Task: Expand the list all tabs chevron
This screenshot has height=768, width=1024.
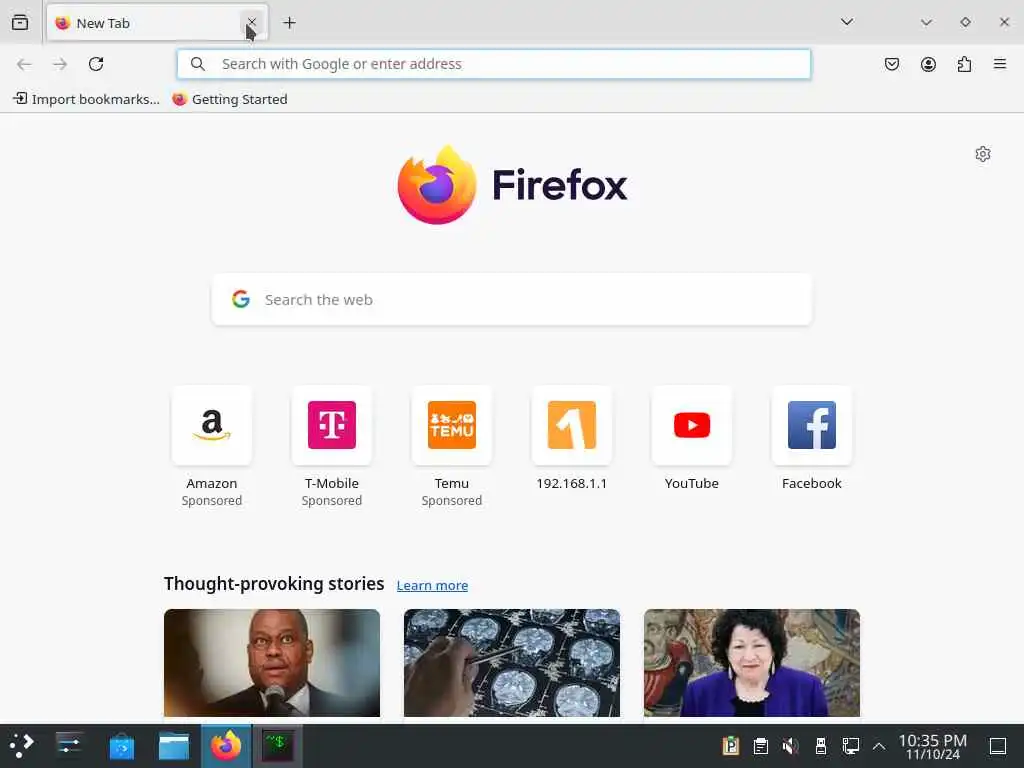Action: [x=846, y=22]
